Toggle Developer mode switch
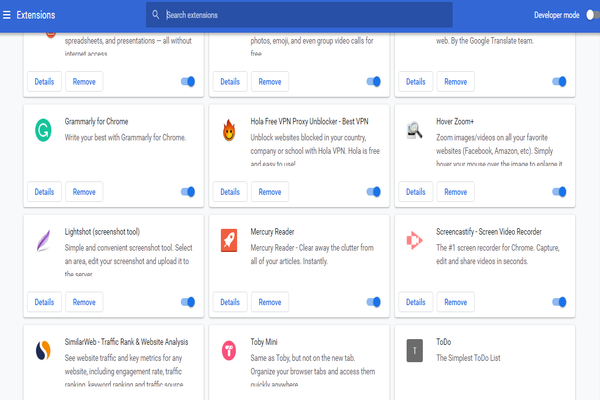This screenshot has width=600, height=400. (593, 15)
